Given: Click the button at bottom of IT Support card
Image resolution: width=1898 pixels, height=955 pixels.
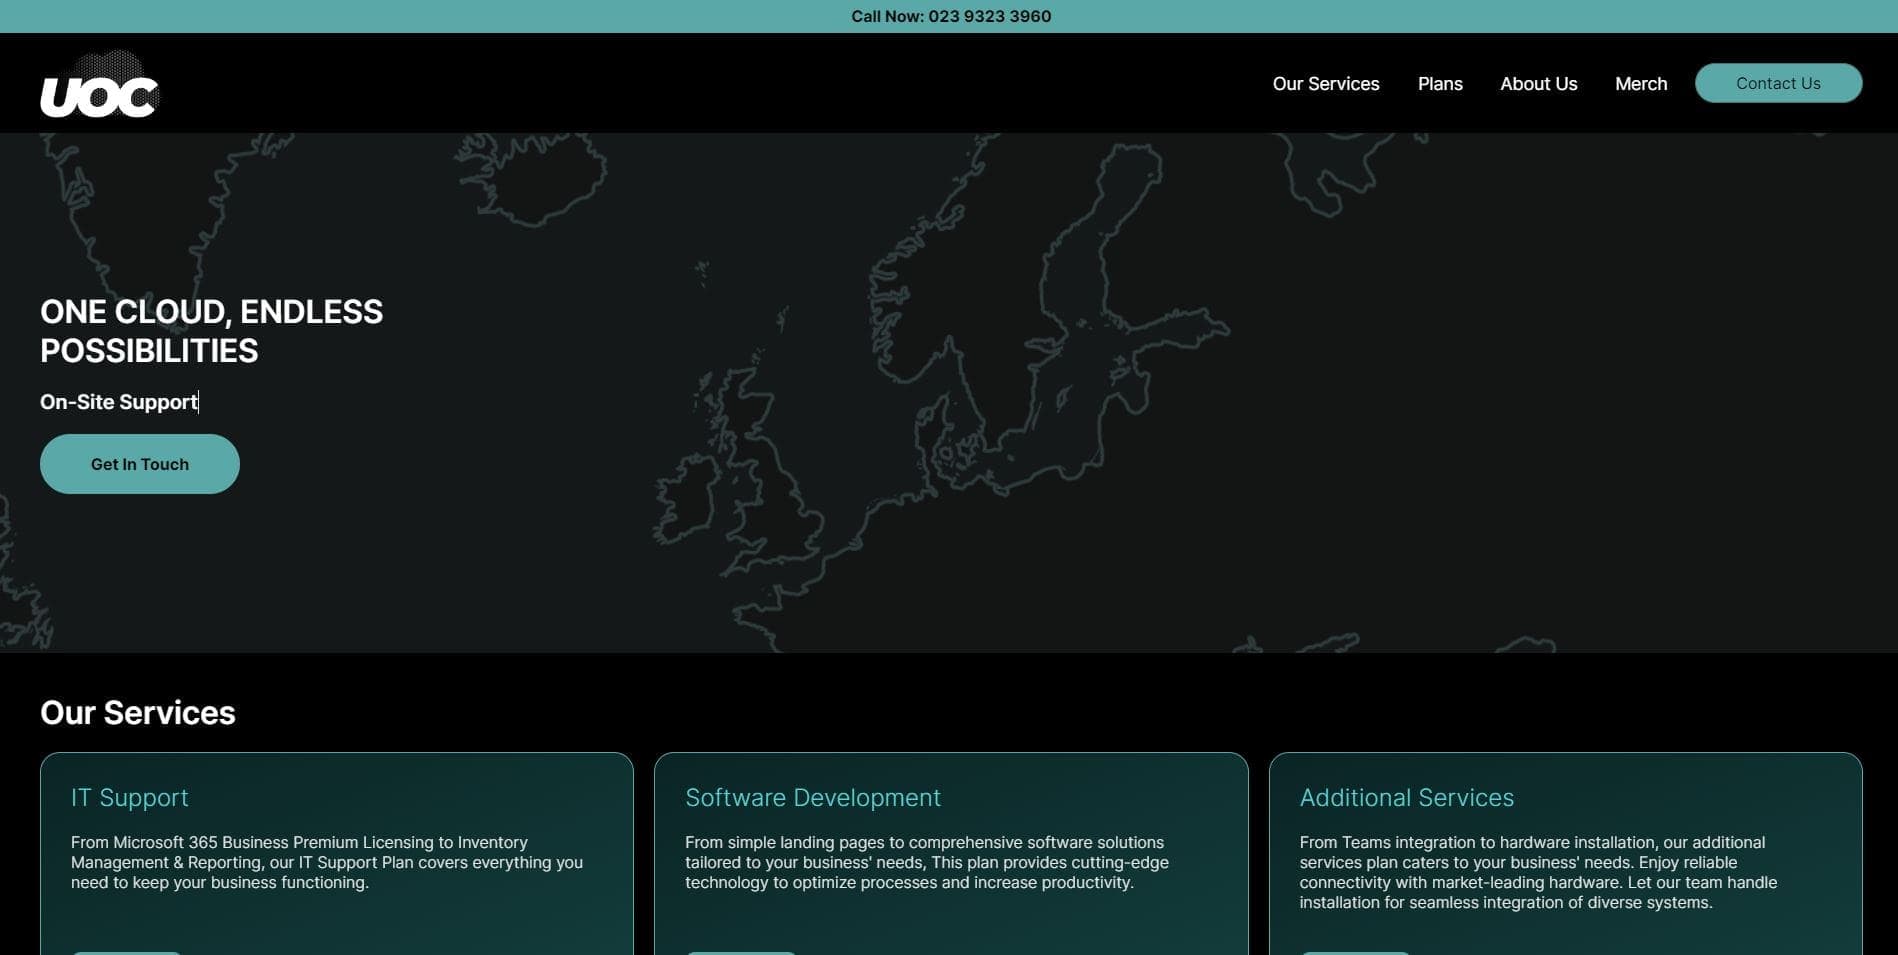Looking at the screenshot, I should [x=126, y=952].
